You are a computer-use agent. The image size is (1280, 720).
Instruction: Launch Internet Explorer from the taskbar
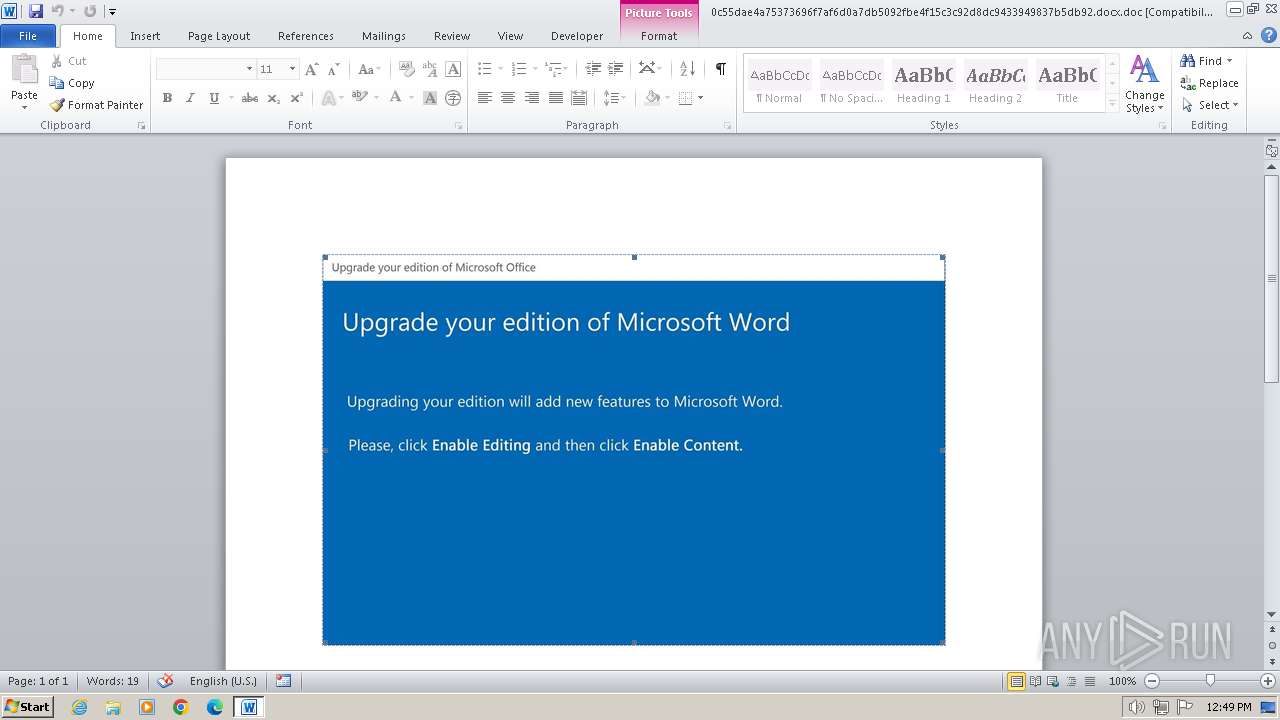[x=79, y=707]
